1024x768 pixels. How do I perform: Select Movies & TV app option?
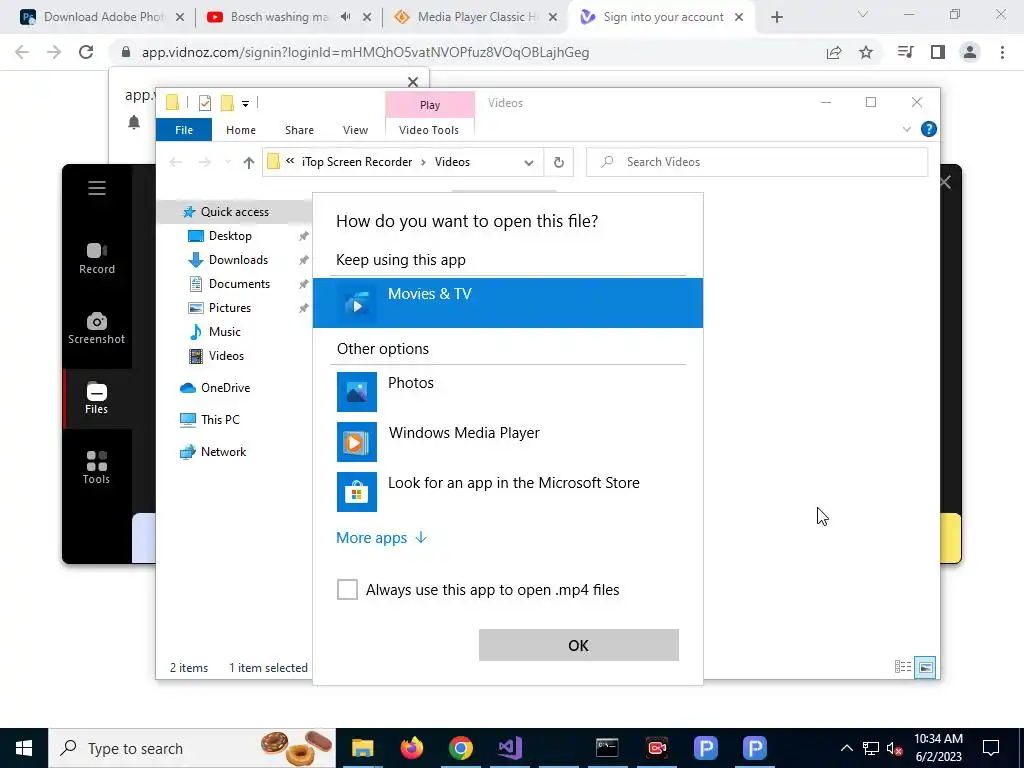click(x=507, y=302)
